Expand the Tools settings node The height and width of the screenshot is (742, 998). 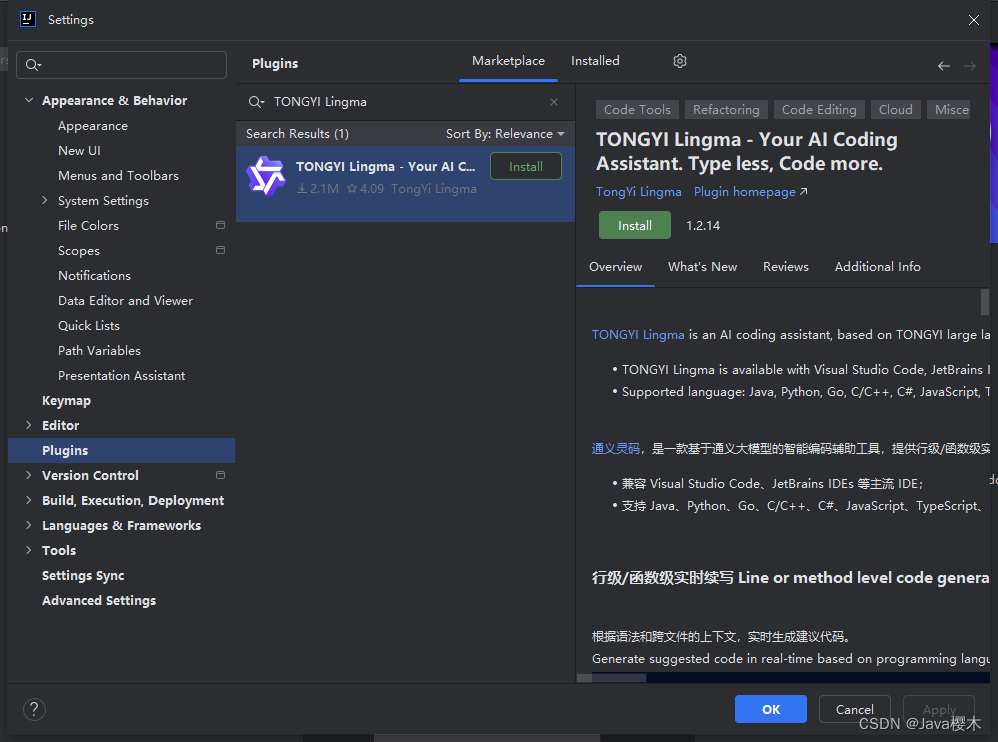pyautogui.click(x=29, y=550)
